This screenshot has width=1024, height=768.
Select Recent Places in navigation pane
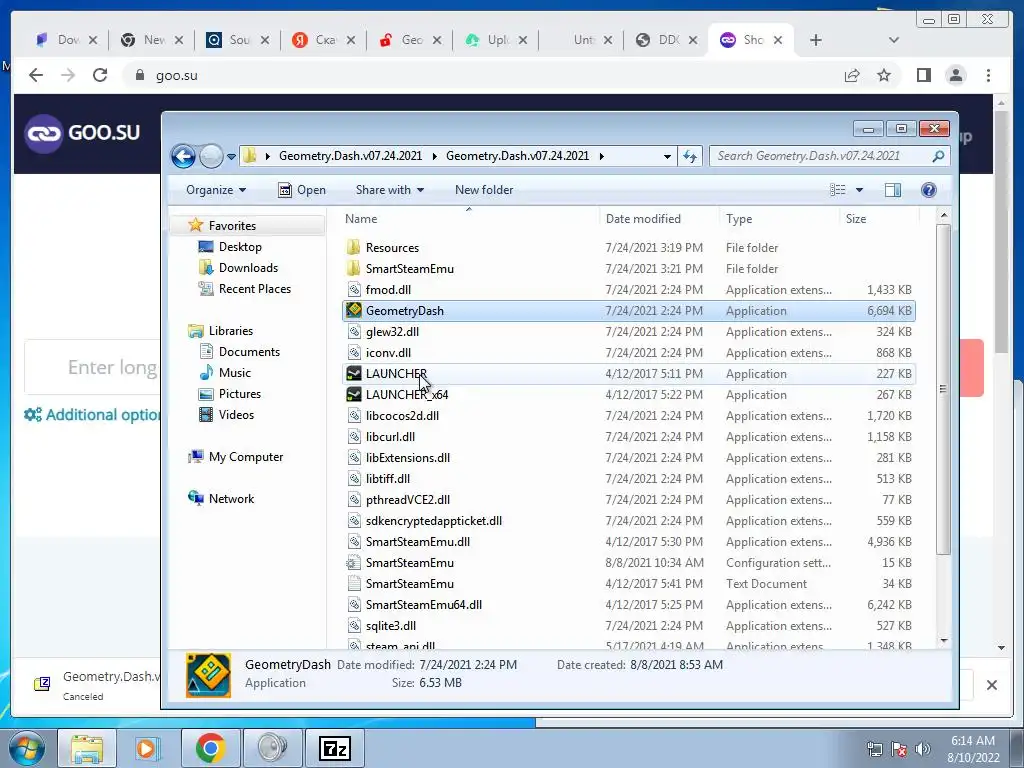[x=255, y=289]
